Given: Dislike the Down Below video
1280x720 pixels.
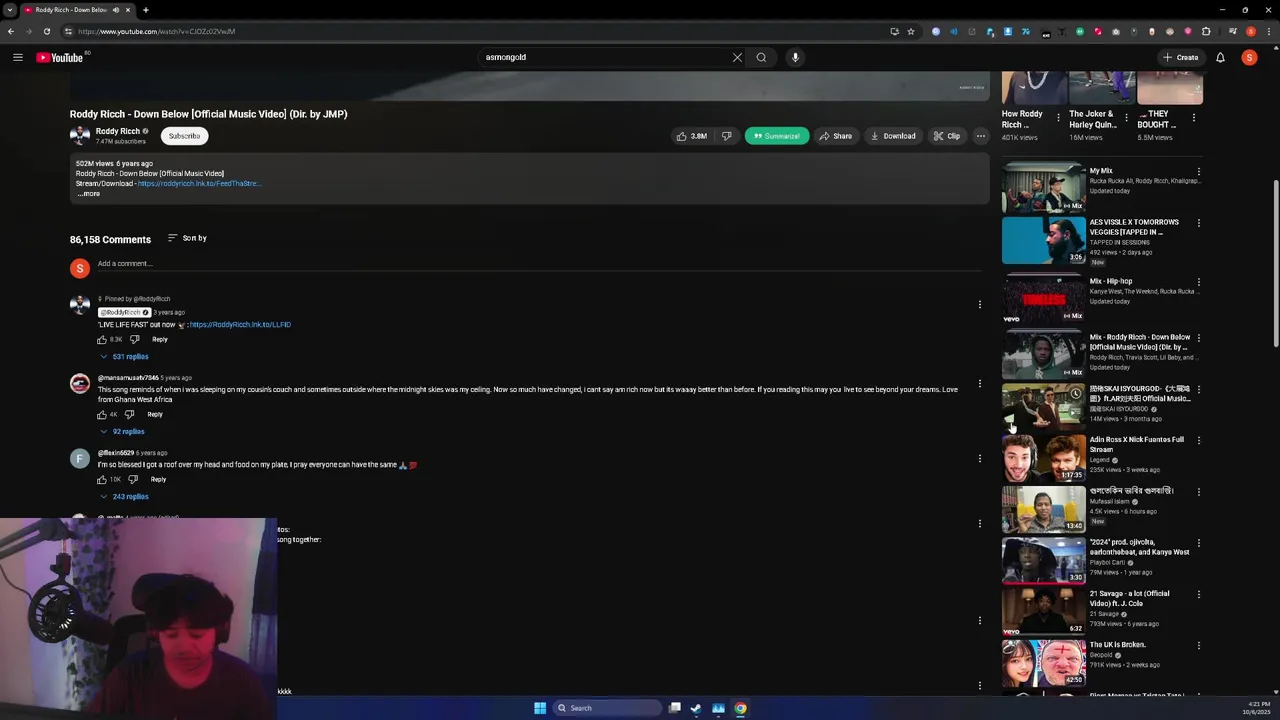Looking at the screenshot, I should click(727, 136).
